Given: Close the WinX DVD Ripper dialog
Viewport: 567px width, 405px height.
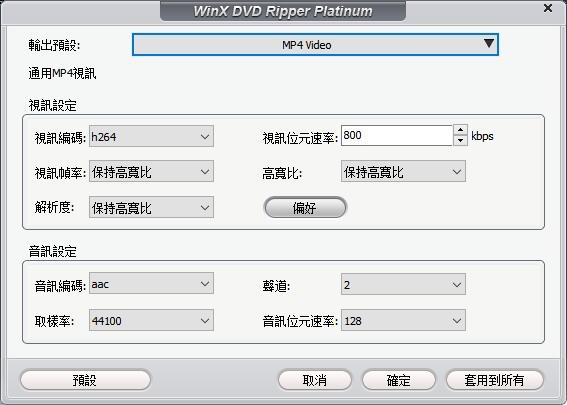Looking at the screenshot, I should tap(548, 8).
